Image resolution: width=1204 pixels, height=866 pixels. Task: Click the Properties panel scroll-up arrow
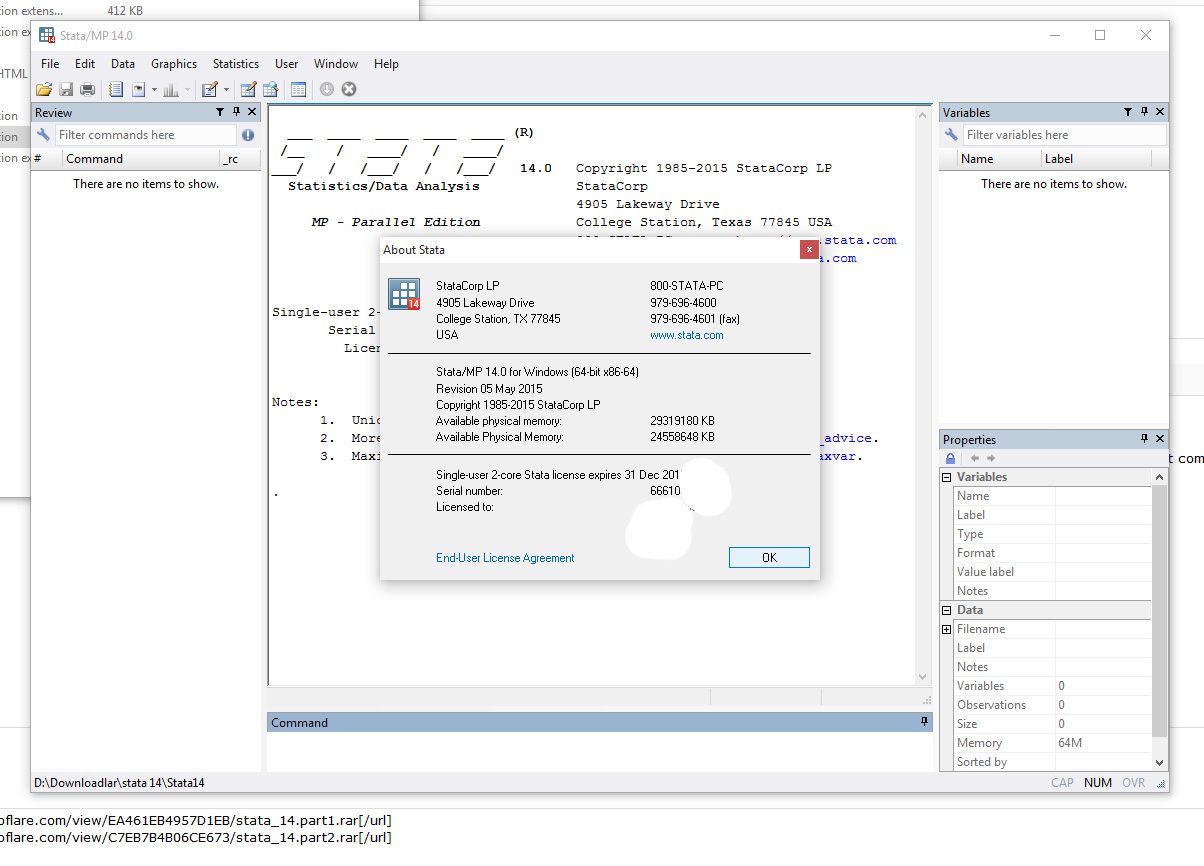tap(1160, 477)
